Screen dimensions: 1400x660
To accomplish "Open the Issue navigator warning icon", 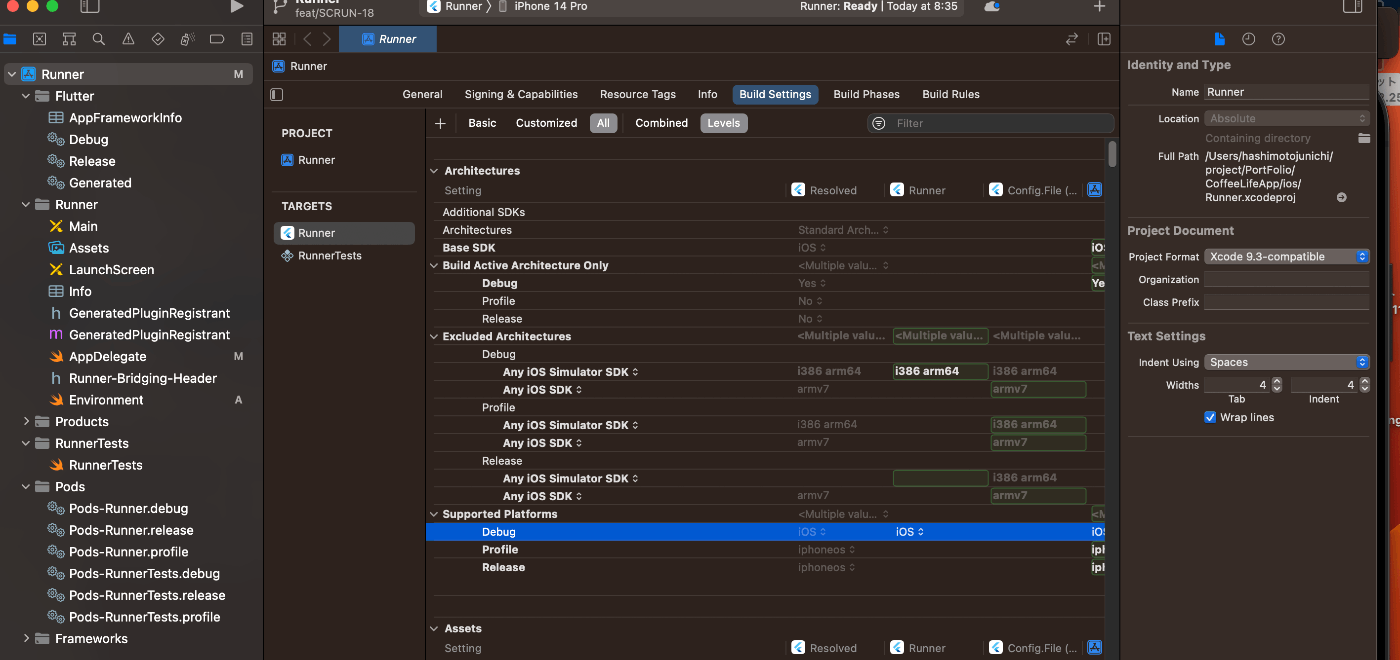I will (128, 39).
